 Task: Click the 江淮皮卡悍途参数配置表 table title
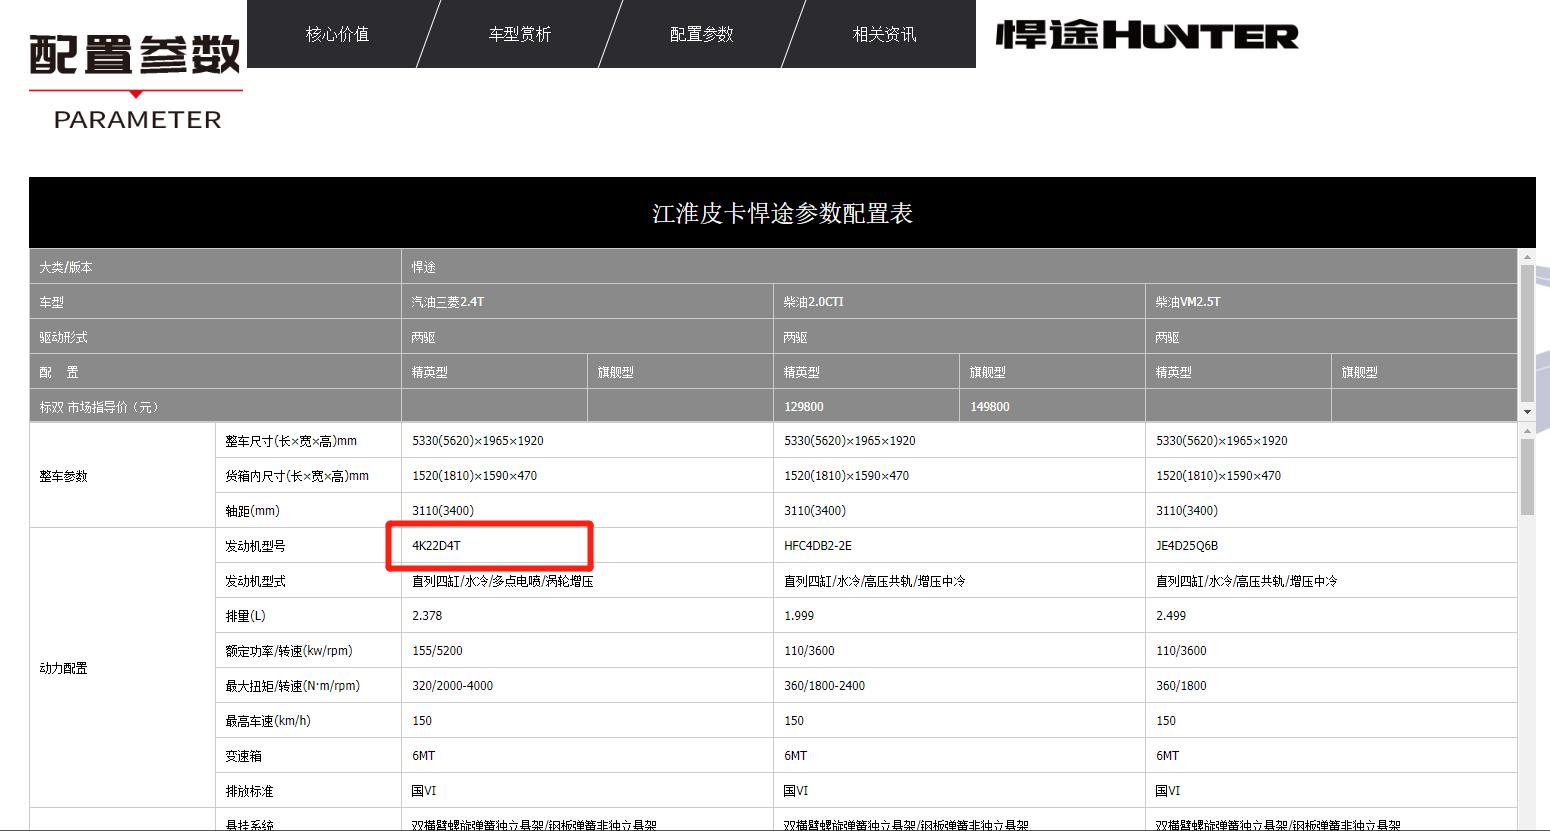[x=782, y=212]
